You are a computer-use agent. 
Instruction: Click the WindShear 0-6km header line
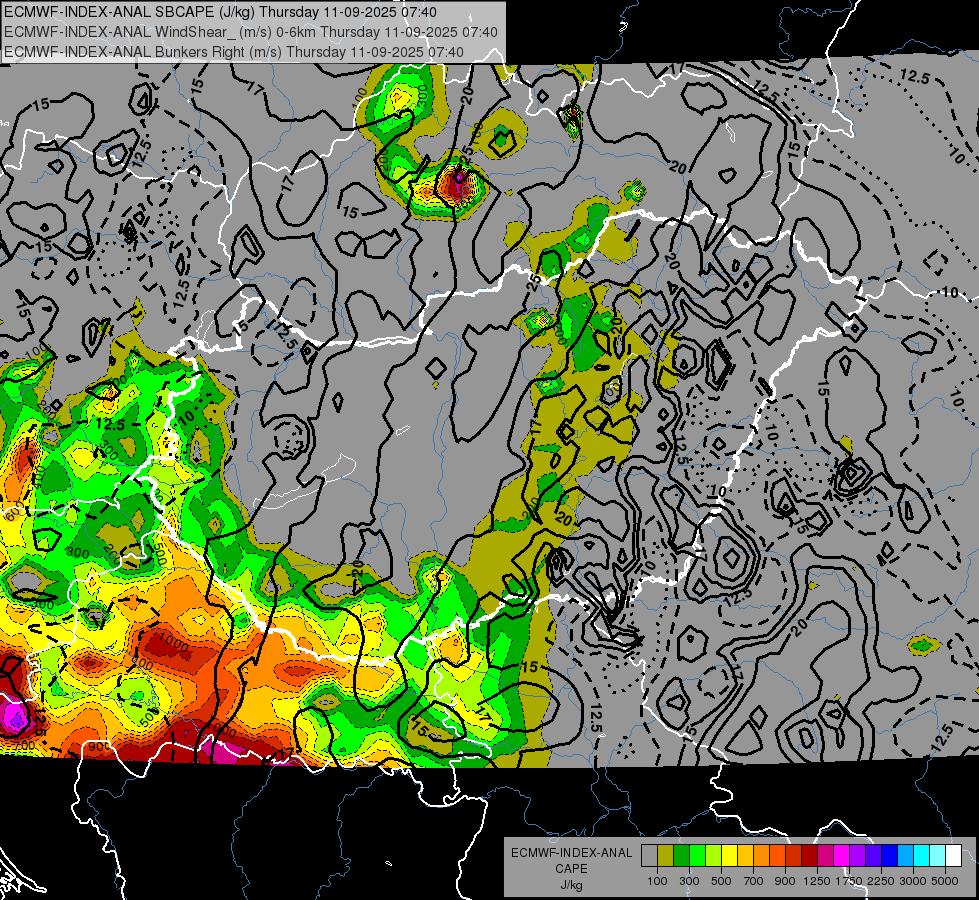click(250, 31)
